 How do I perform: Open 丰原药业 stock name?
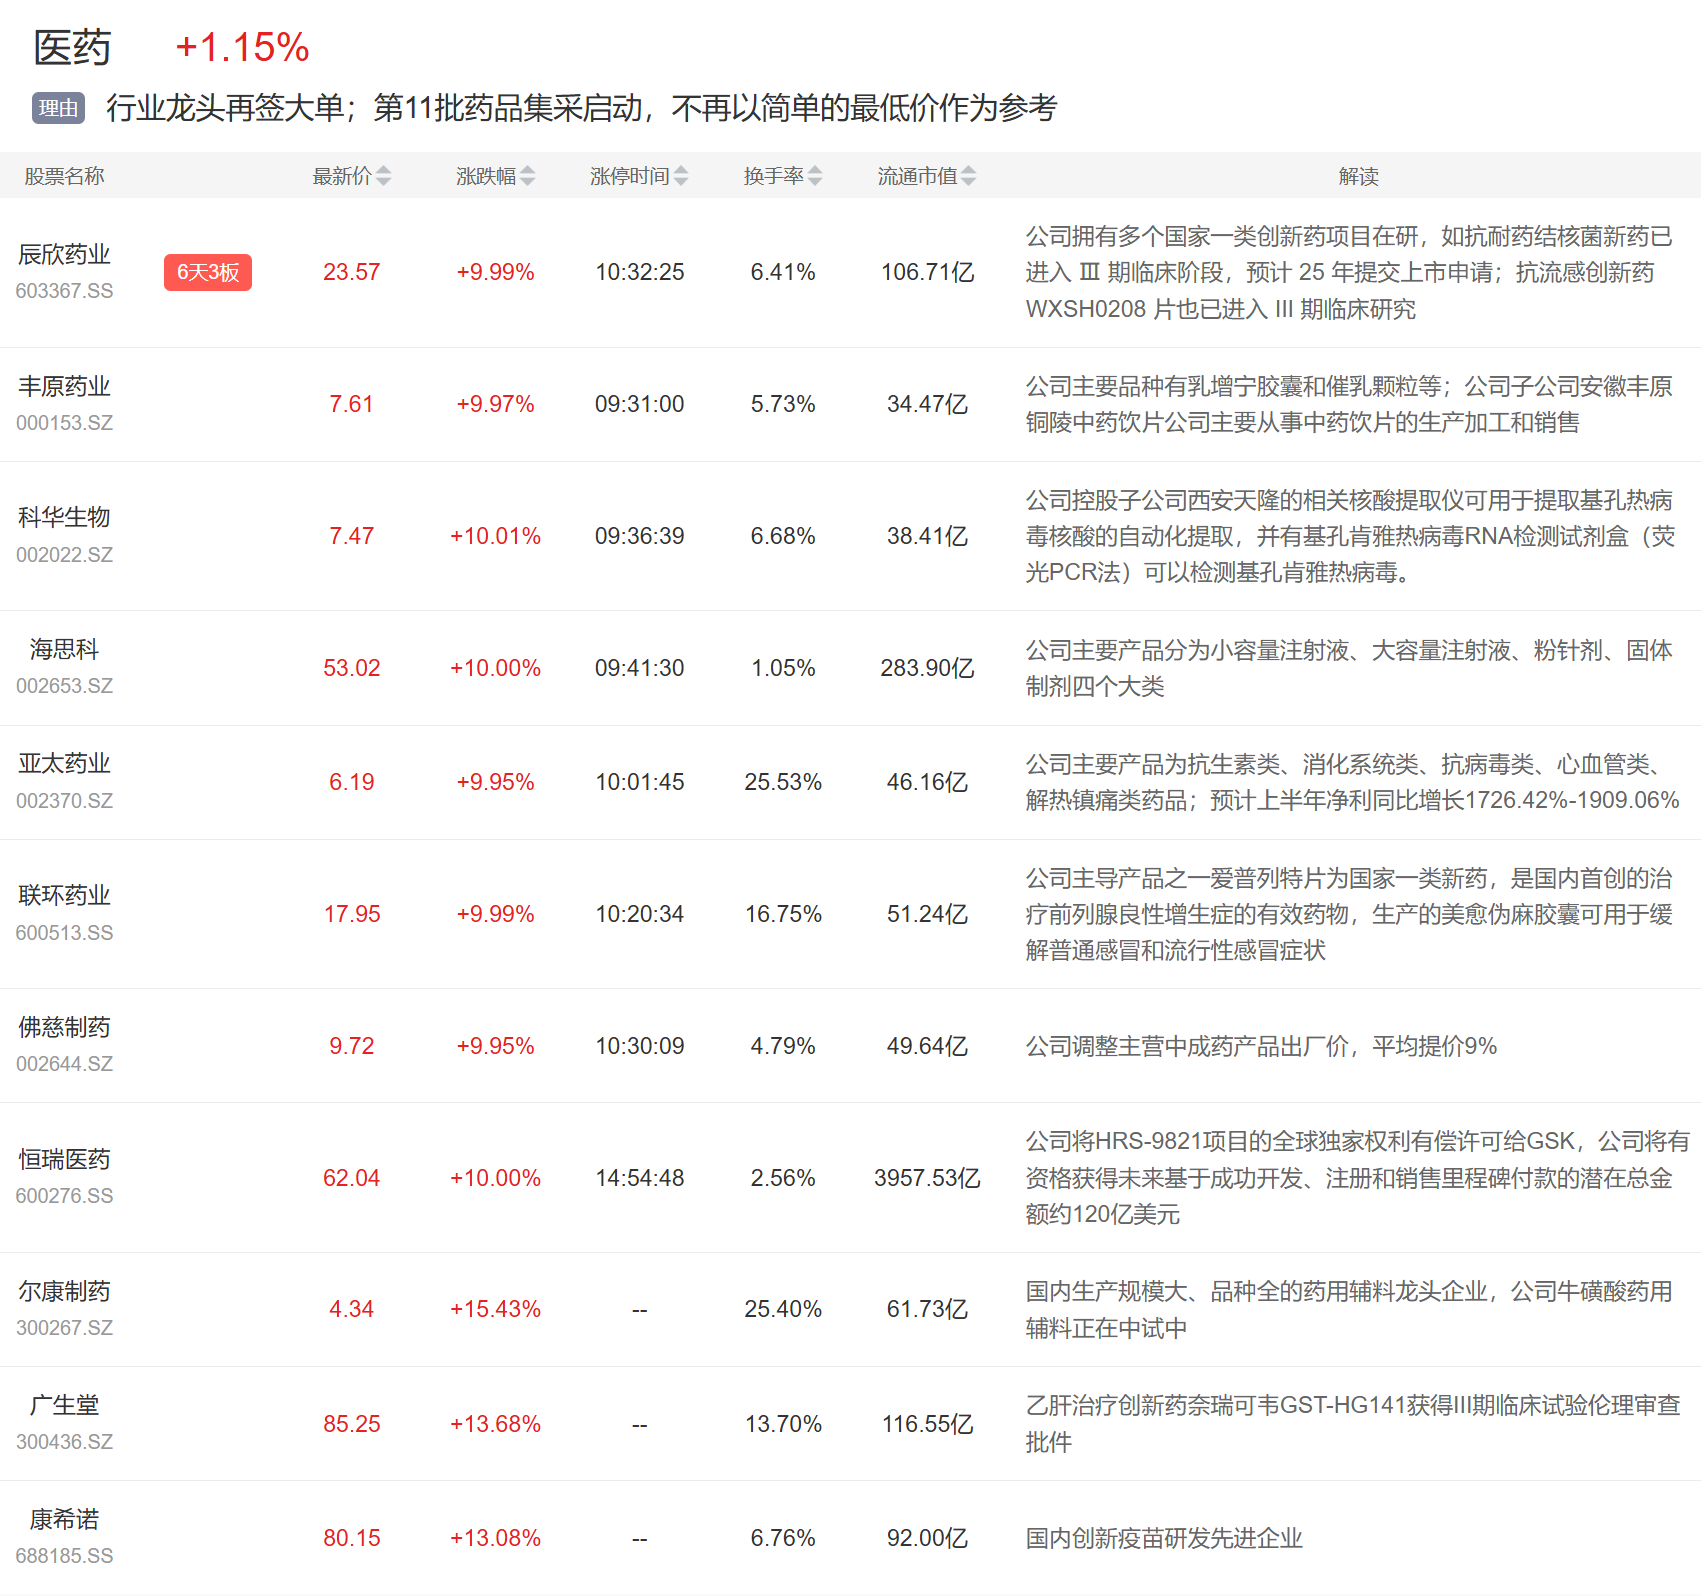[x=64, y=387]
